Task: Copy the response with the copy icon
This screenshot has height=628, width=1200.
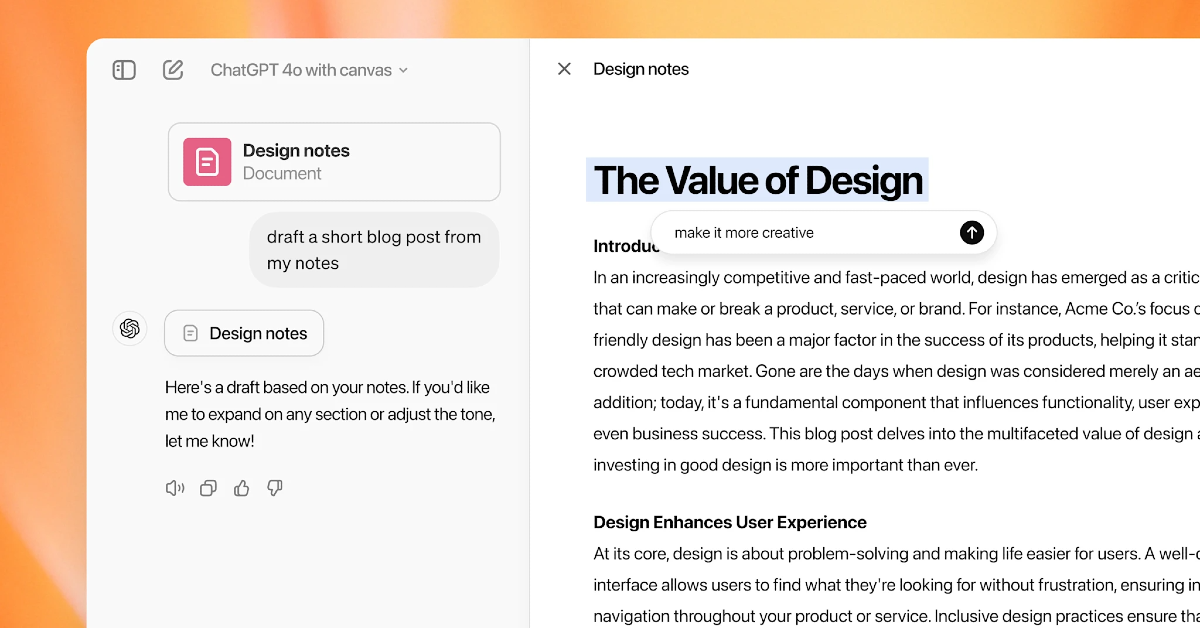Action: pyautogui.click(x=208, y=488)
